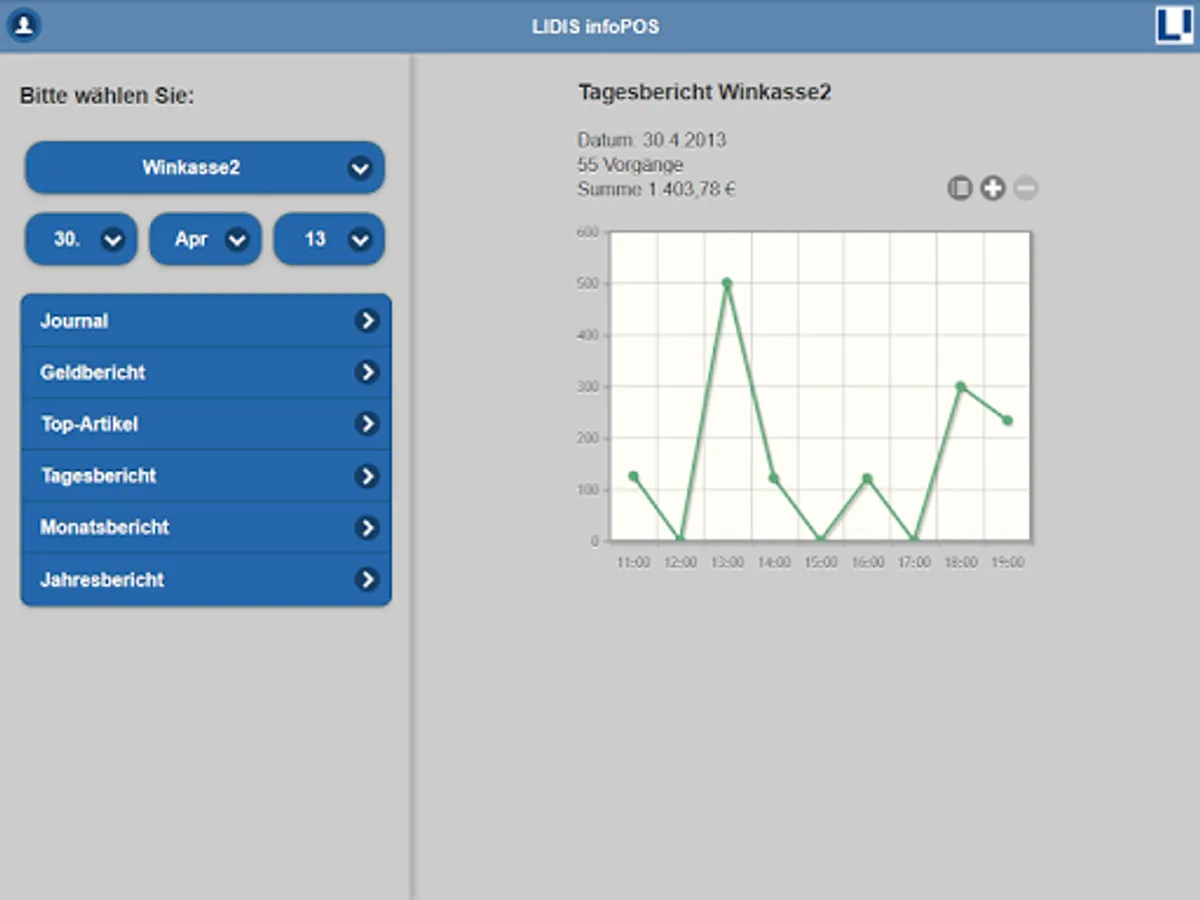Open the Jahresbericht report
1200x900 pixels.
tap(206, 579)
